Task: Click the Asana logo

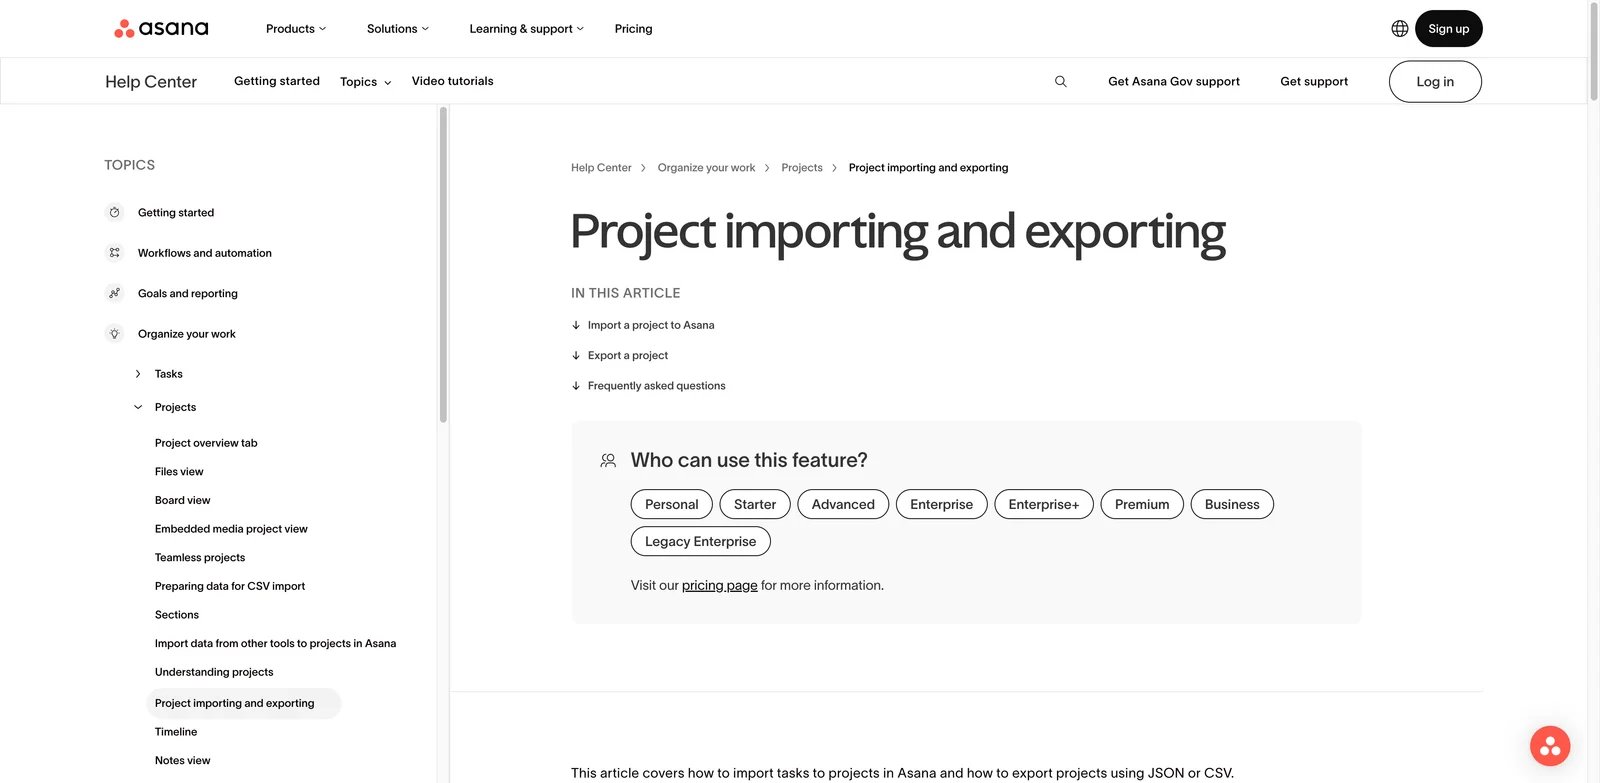Action: click(x=161, y=28)
